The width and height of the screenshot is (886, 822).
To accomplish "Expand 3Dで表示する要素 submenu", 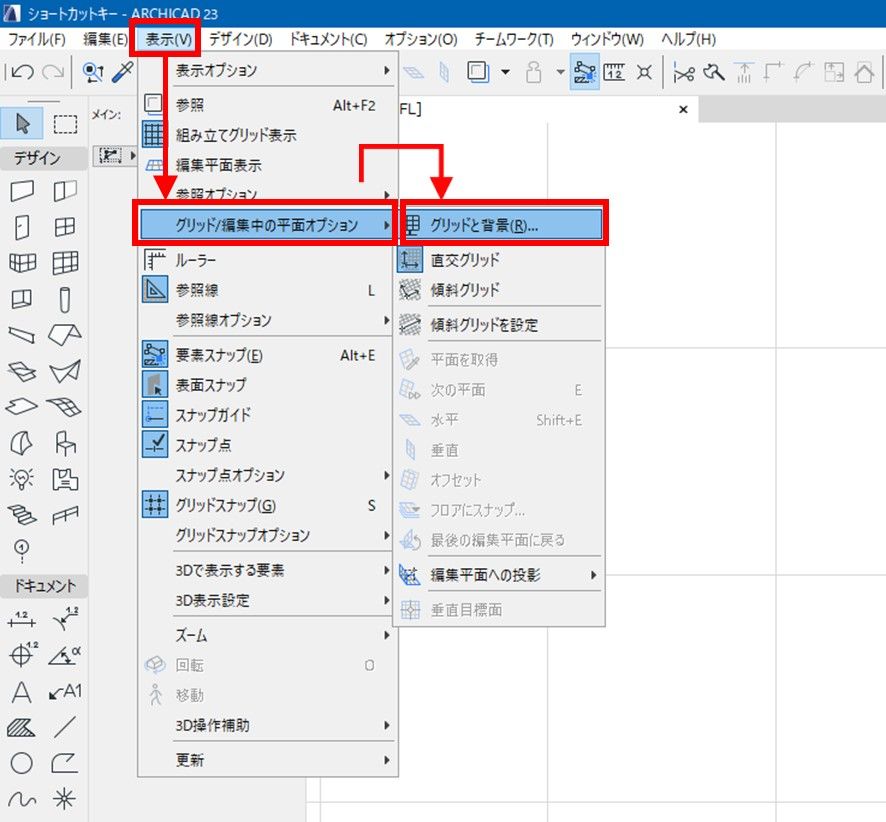I will coord(268,570).
